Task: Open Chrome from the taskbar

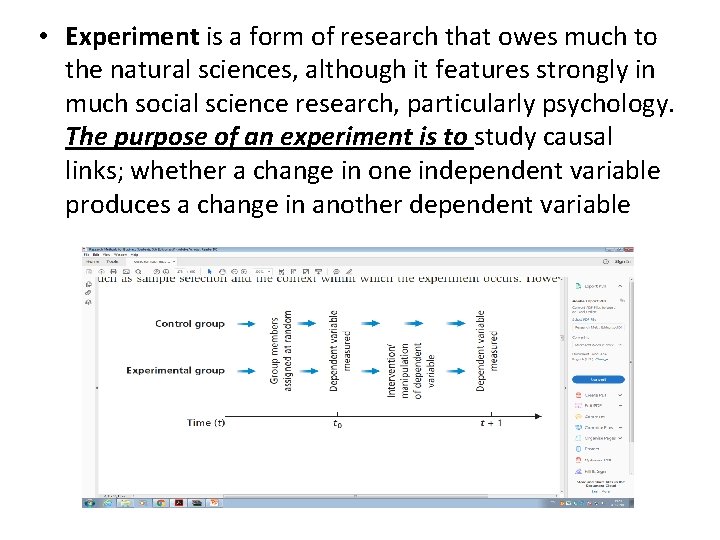Action: (x=161, y=503)
